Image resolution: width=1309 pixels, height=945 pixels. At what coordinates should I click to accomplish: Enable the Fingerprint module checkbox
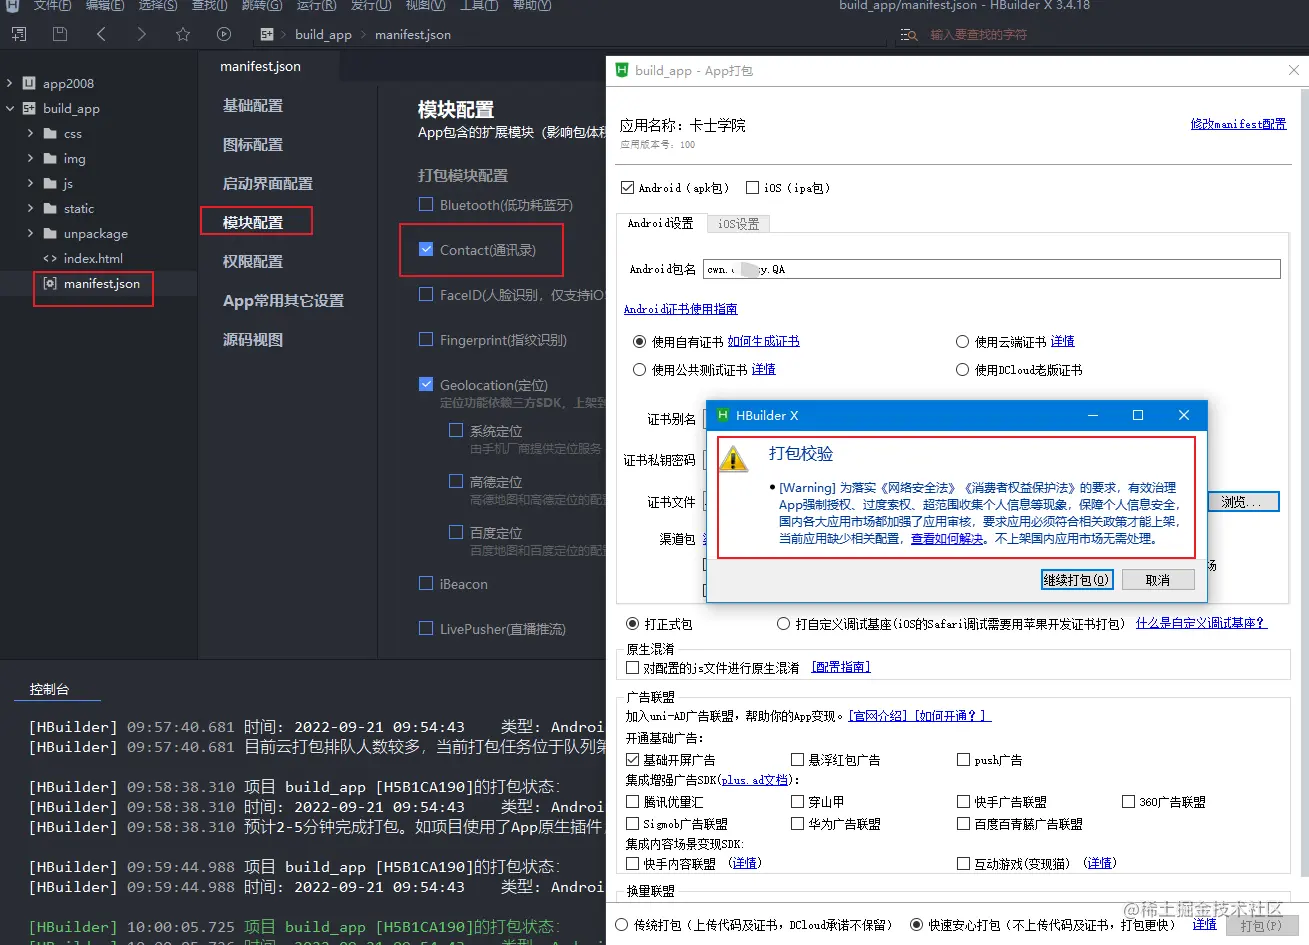(x=426, y=339)
